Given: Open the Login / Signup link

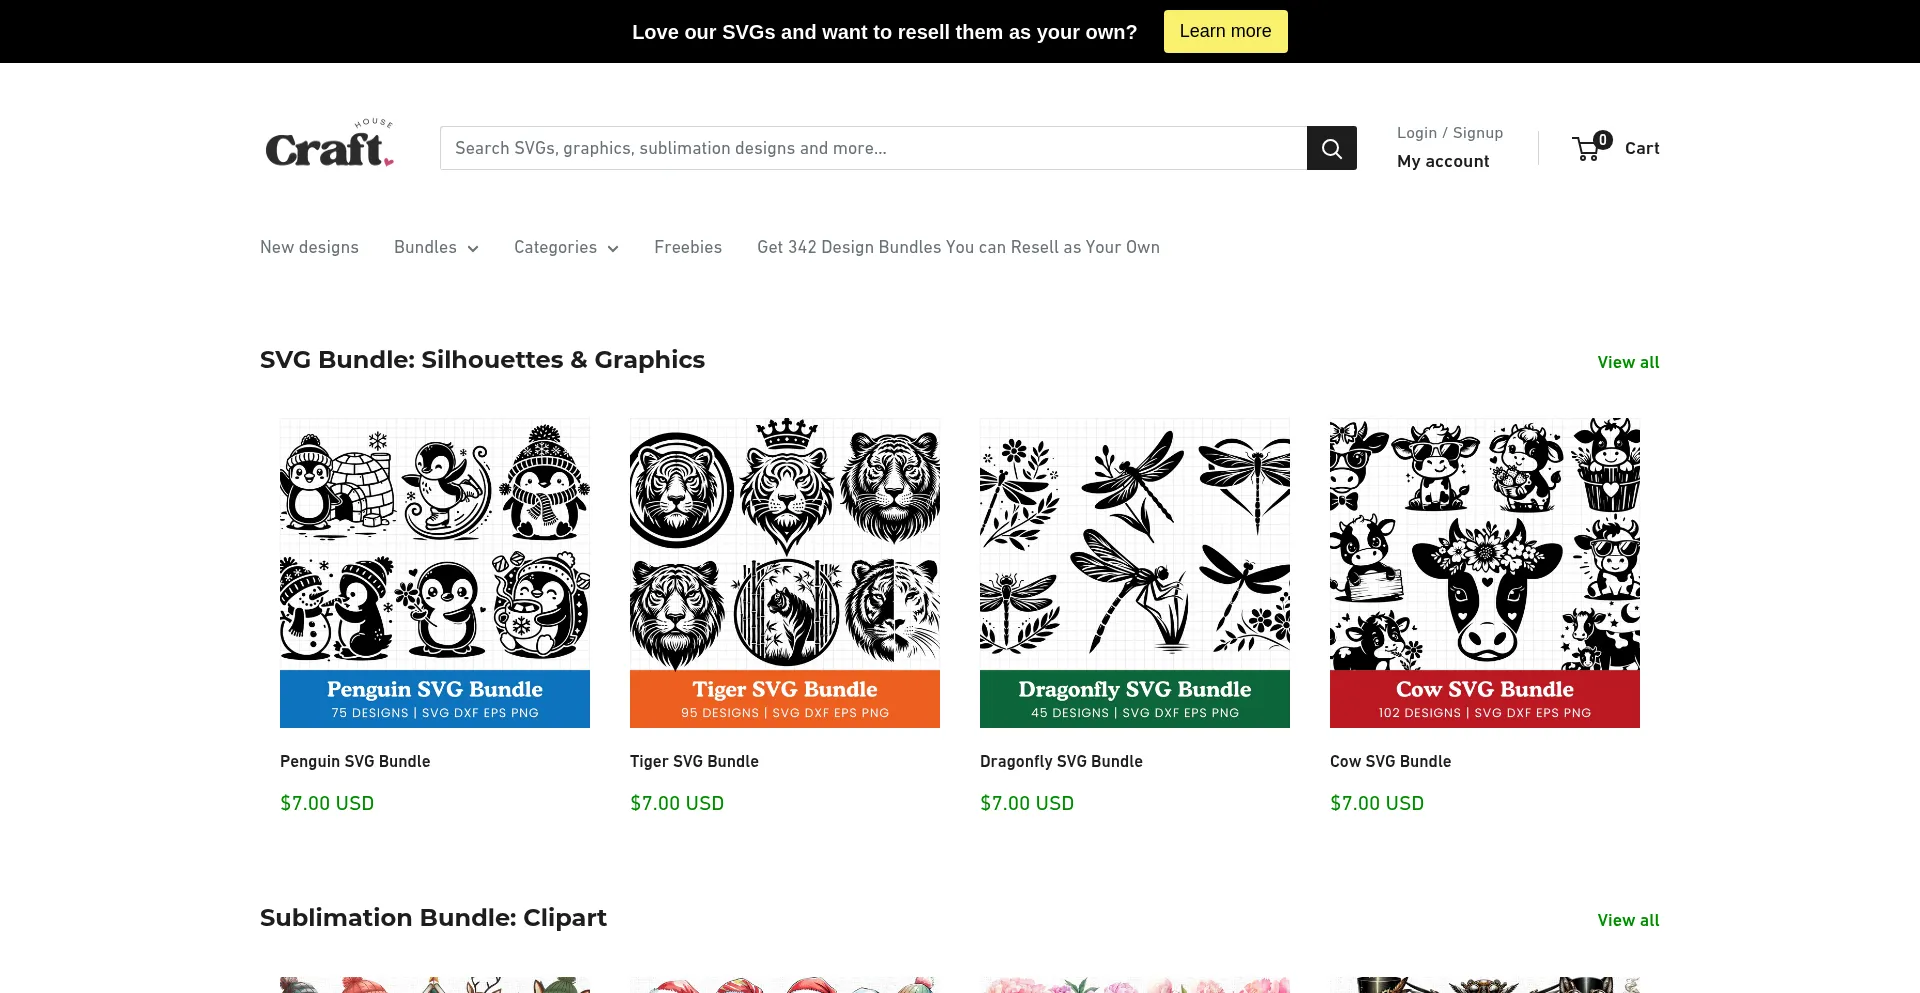Looking at the screenshot, I should (1449, 132).
